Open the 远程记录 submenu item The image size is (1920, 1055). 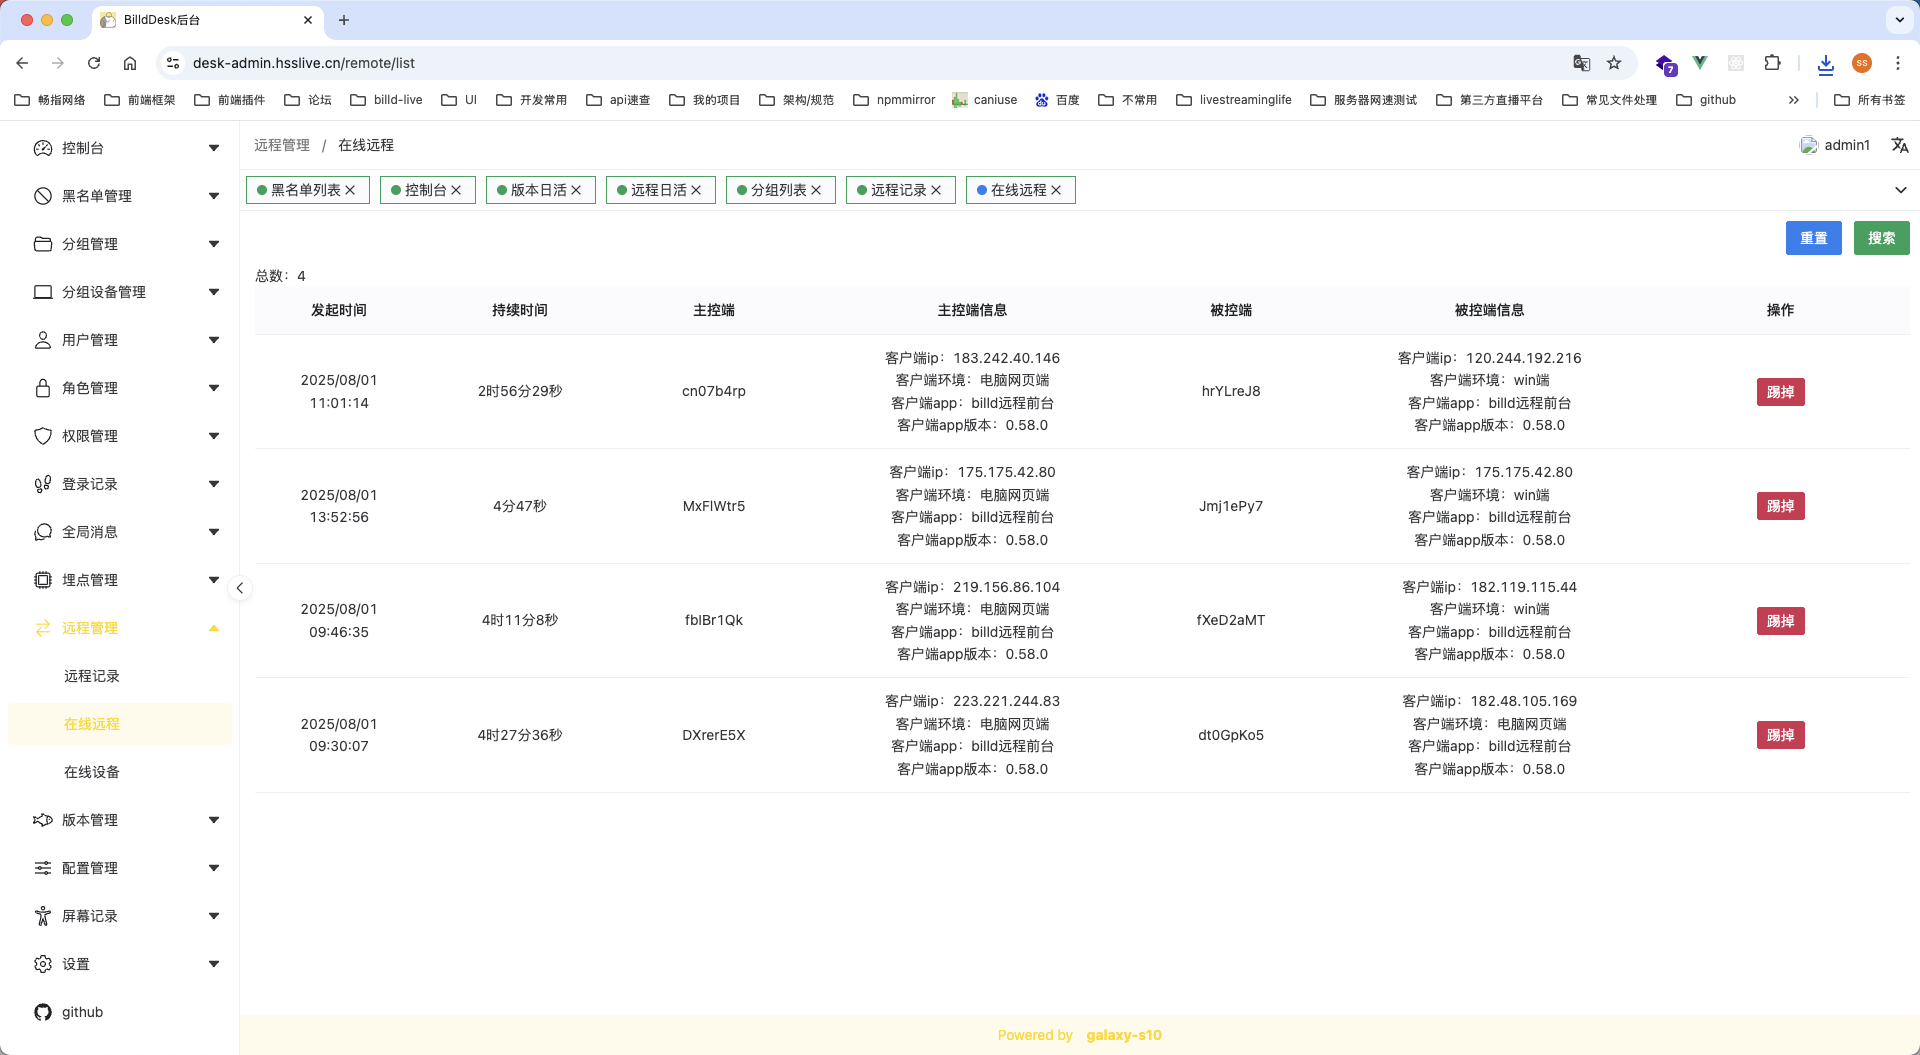click(92, 676)
